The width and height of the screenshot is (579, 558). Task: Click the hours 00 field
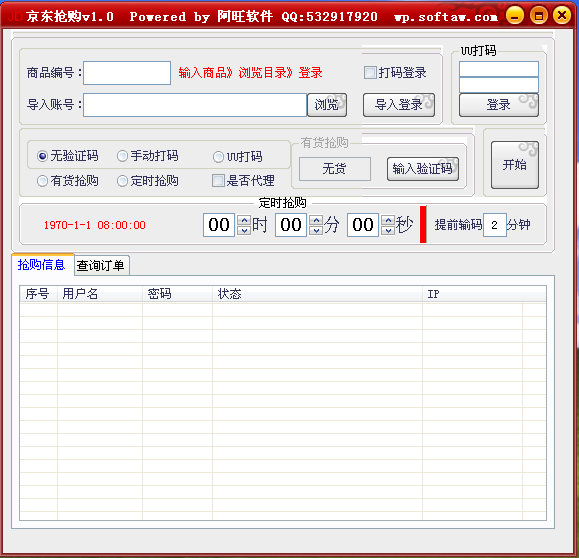(x=219, y=225)
